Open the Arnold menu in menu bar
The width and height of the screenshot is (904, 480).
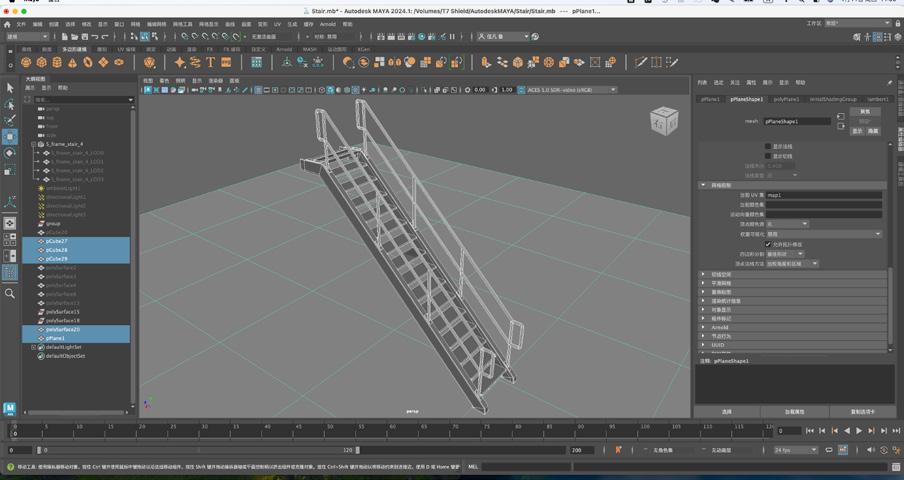pyautogui.click(x=327, y=25)
